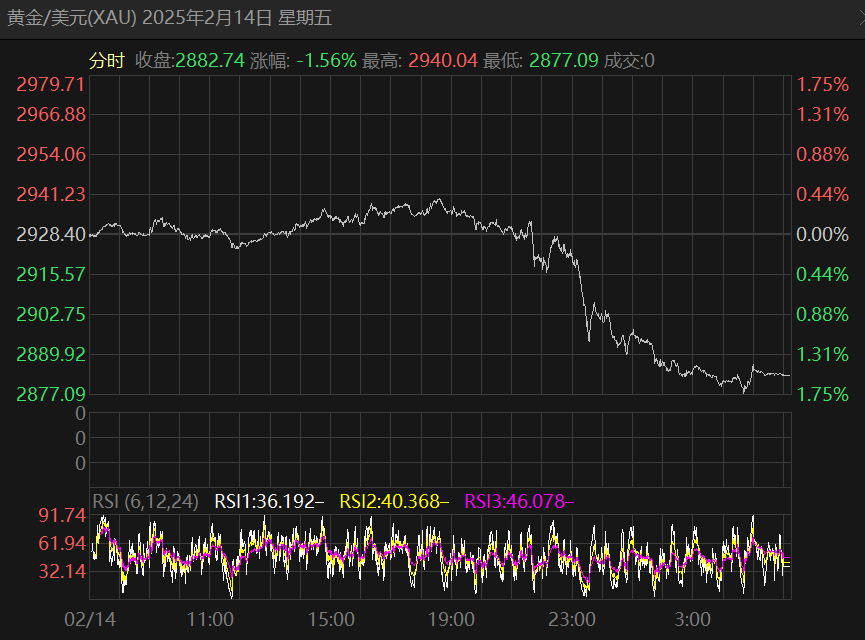Click the 02/14 date axis label
Screen dimensions: 865x640
[90, 619]
